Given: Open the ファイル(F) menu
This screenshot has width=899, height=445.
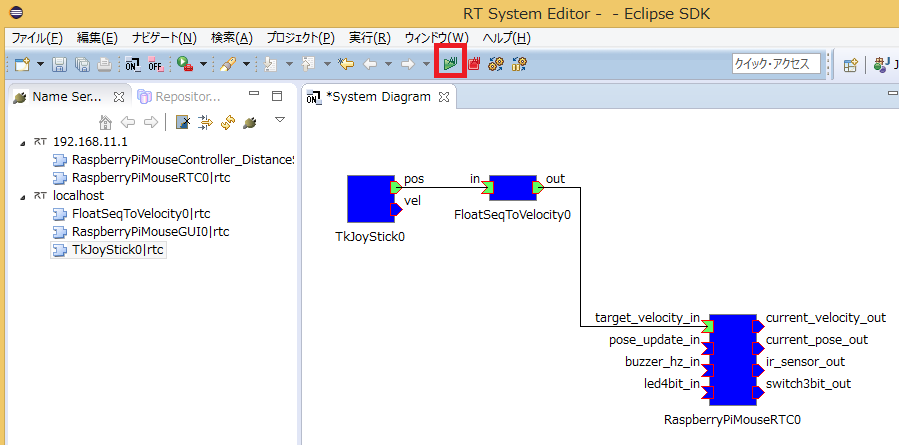Looking at the screenshot, I should [36, 38].
